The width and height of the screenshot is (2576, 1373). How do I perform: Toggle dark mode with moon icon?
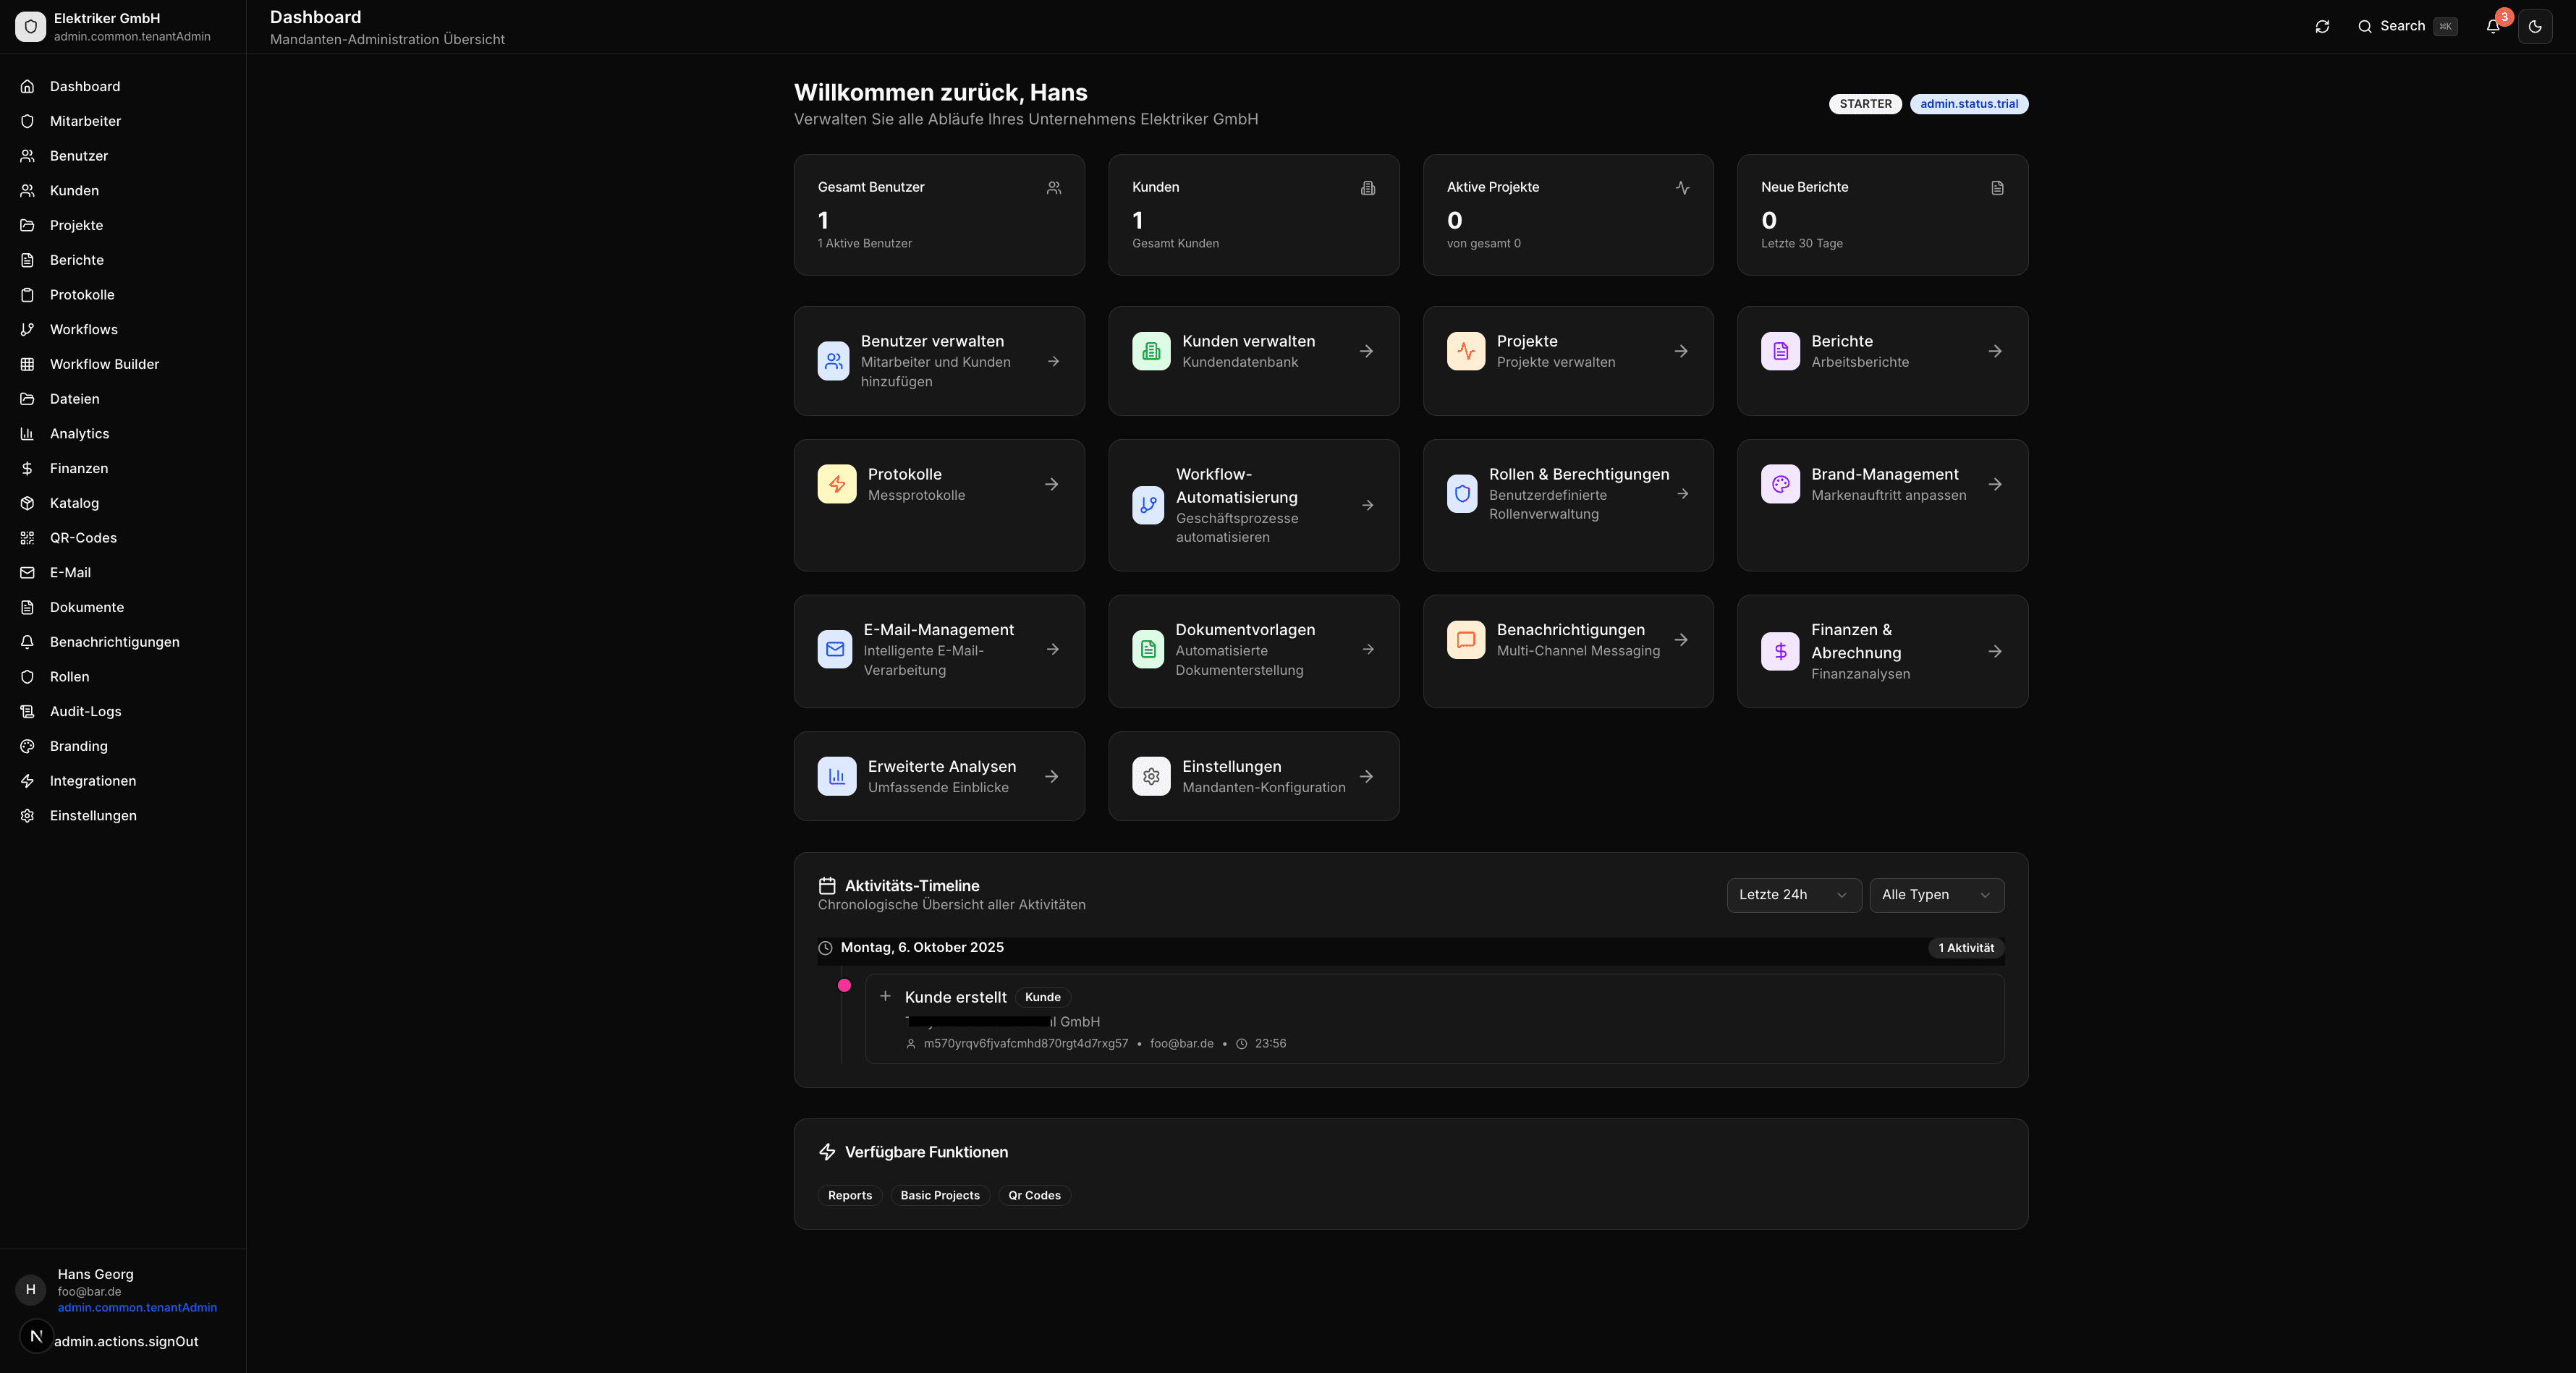[x=2535, y=27]
